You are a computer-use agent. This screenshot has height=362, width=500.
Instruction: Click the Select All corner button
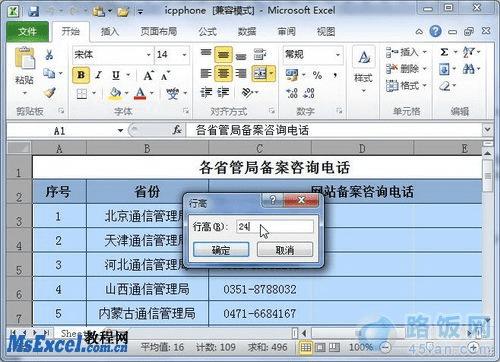(x=19, y=148)
